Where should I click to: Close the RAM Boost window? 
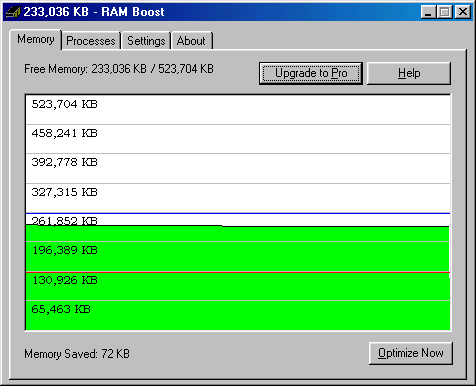[463, 12]
